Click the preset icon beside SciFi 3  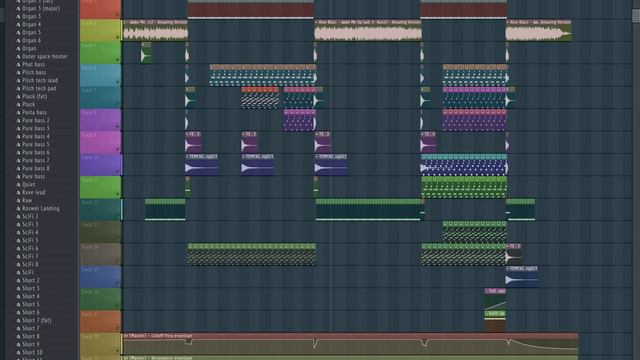[x=18, y=224]
